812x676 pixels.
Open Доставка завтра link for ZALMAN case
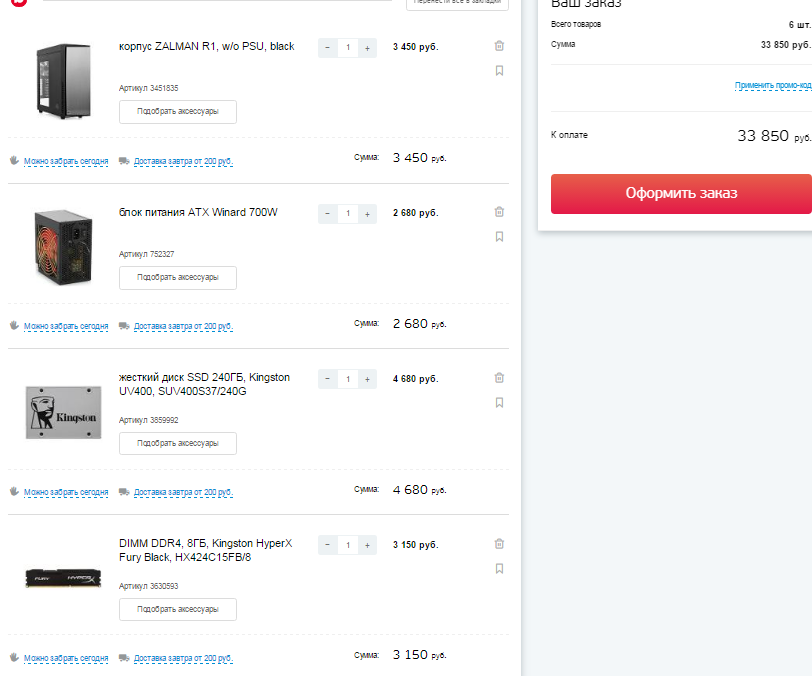click(x=183, y=161)
